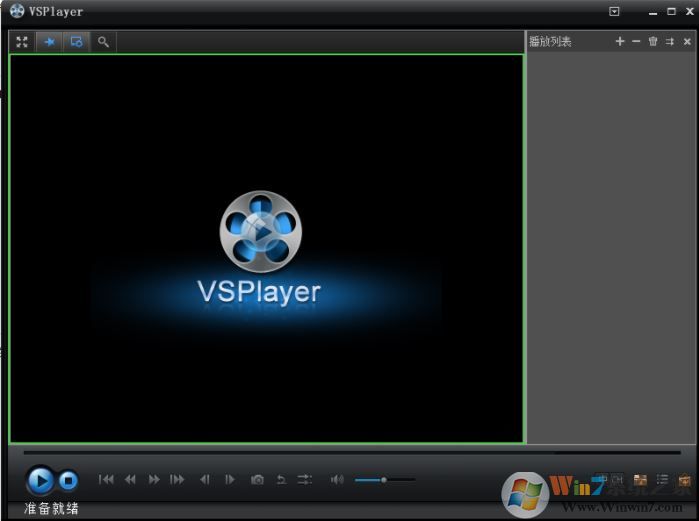The width and height of the screenshot is (699, 521).
Task: Step forward one frame
Action: click(x=230, y=480)
